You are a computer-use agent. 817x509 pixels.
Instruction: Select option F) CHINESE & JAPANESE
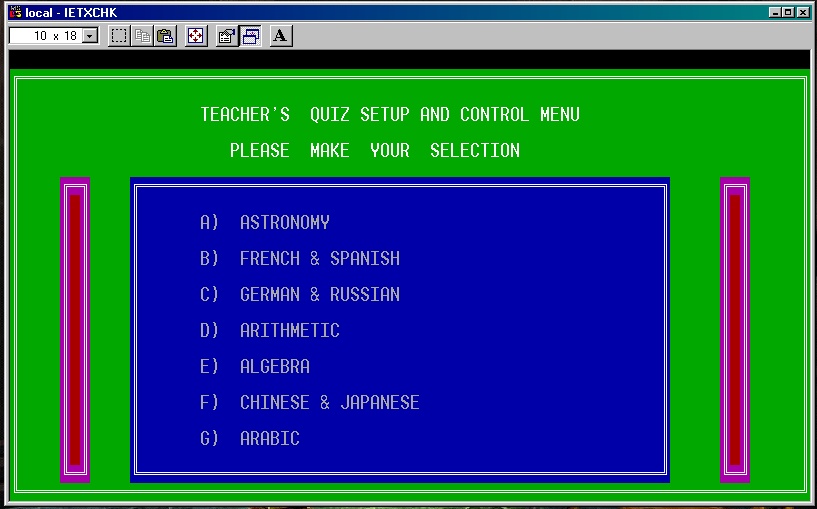tap(310, 402)
